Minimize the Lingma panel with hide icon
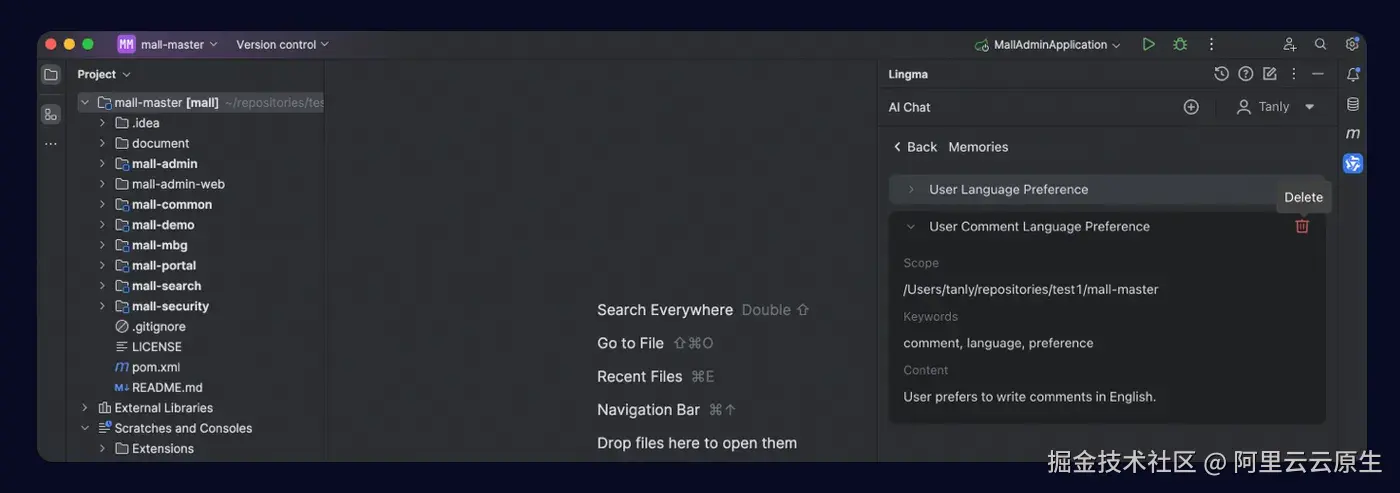 point(1318,74)
